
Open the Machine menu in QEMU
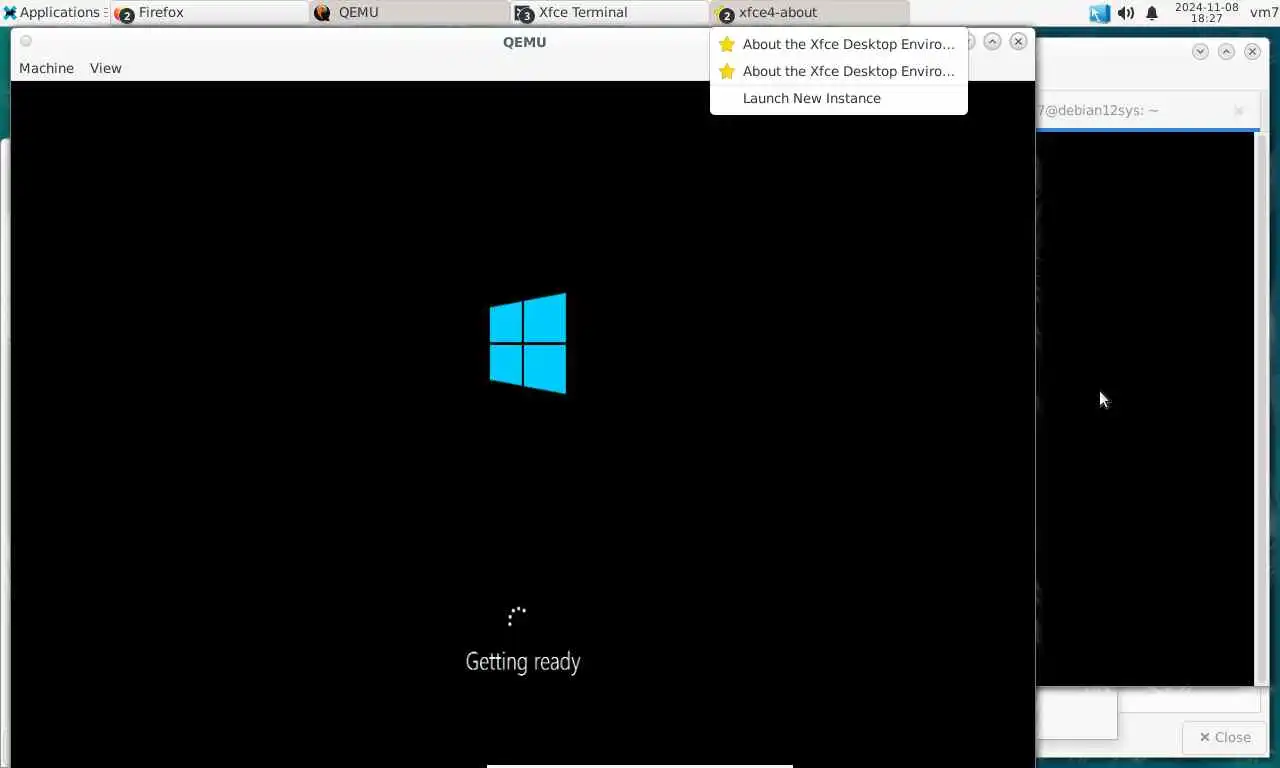pyautogui.click(x=46, y=68)
